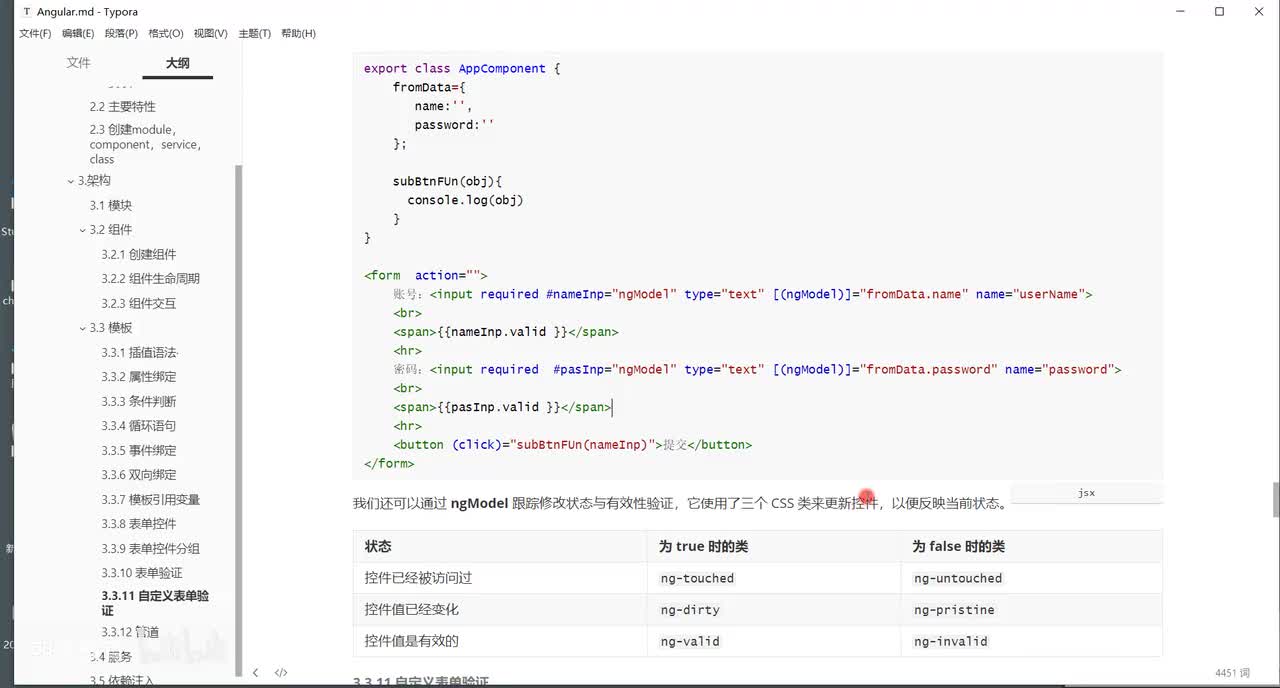Open the 主题(T) menu
Viewport: 1280px width, 688px height.
pyautogui.click(x=255, y=33)
